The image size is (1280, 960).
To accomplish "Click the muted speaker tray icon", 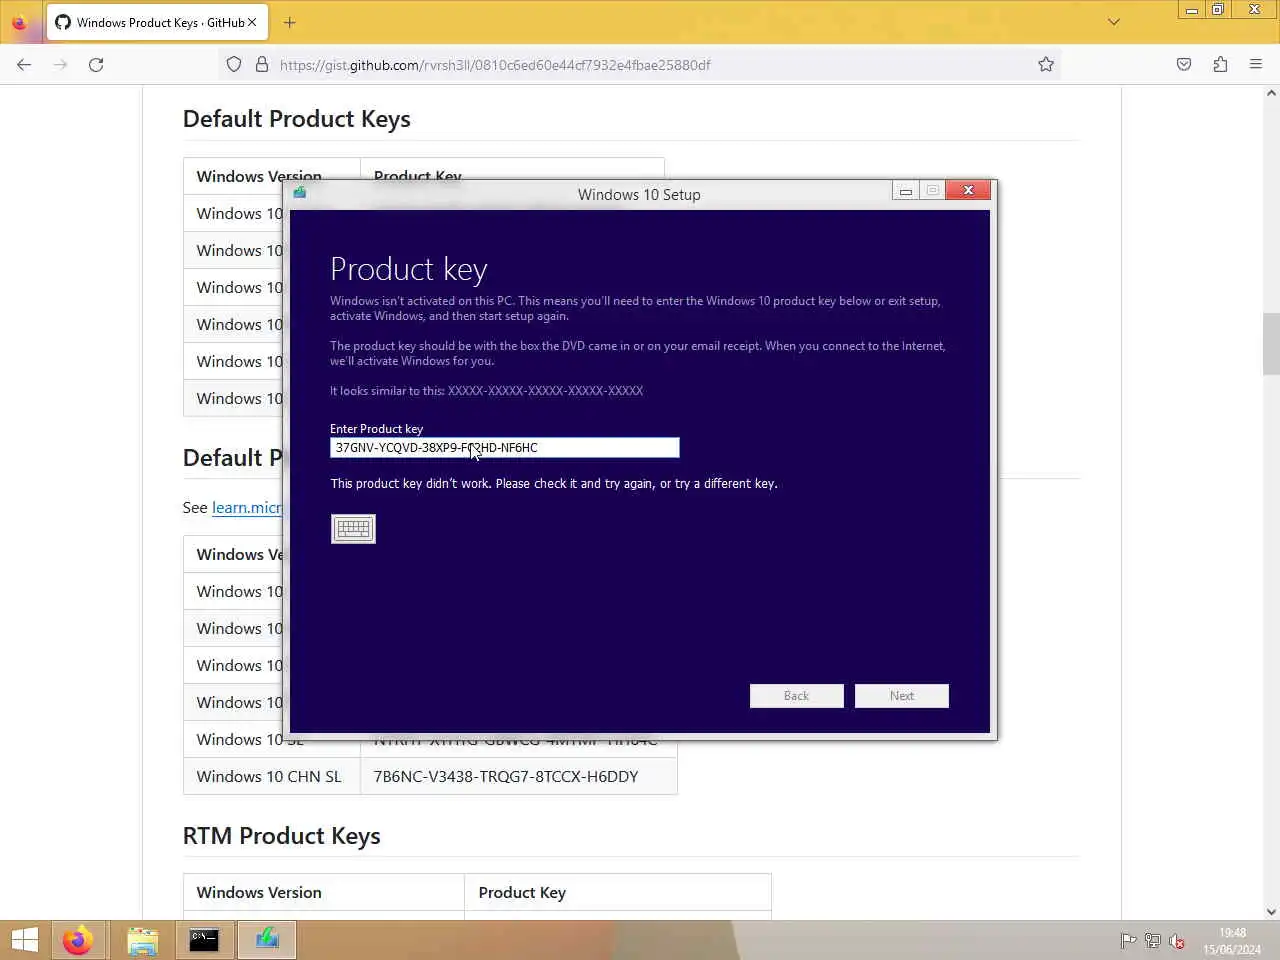I will click(1177, 941).
